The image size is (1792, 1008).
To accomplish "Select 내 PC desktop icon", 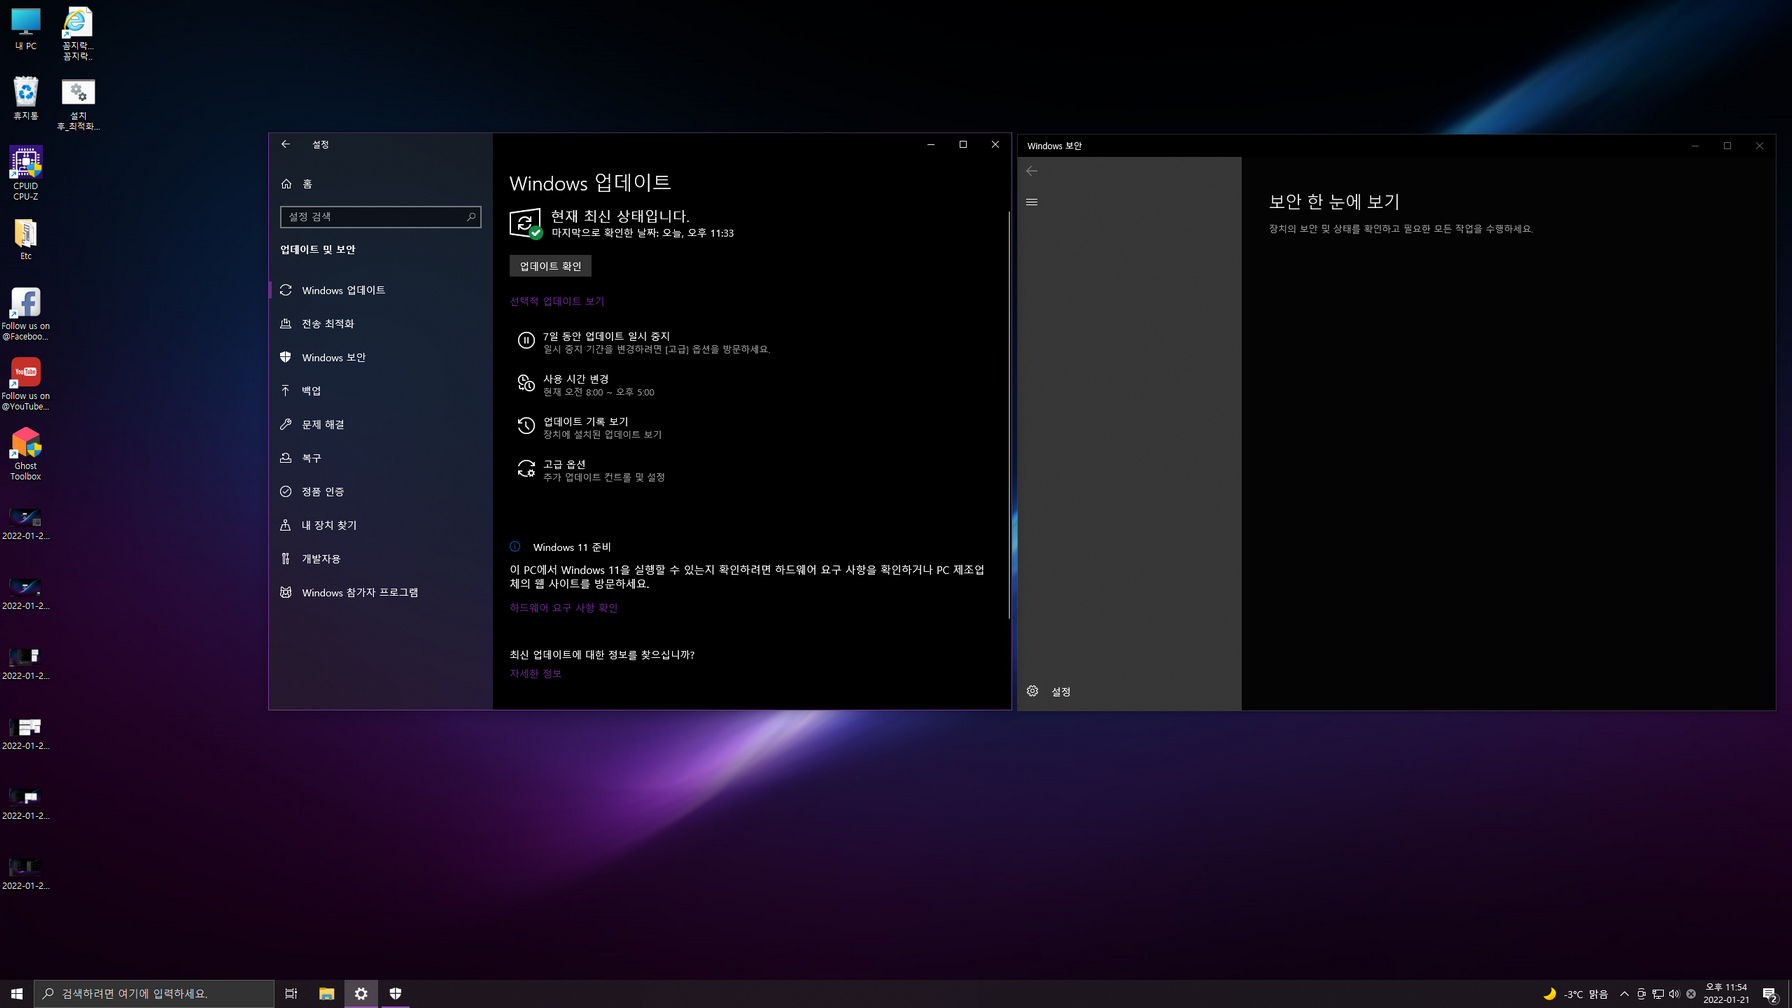I will coord(26,29).
